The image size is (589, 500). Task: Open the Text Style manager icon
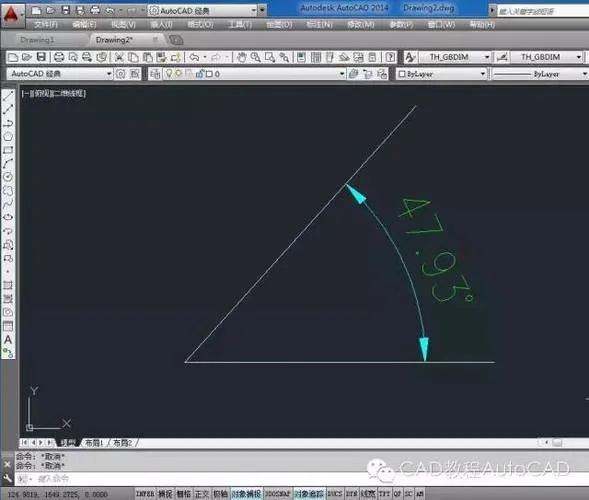point(410,57)
